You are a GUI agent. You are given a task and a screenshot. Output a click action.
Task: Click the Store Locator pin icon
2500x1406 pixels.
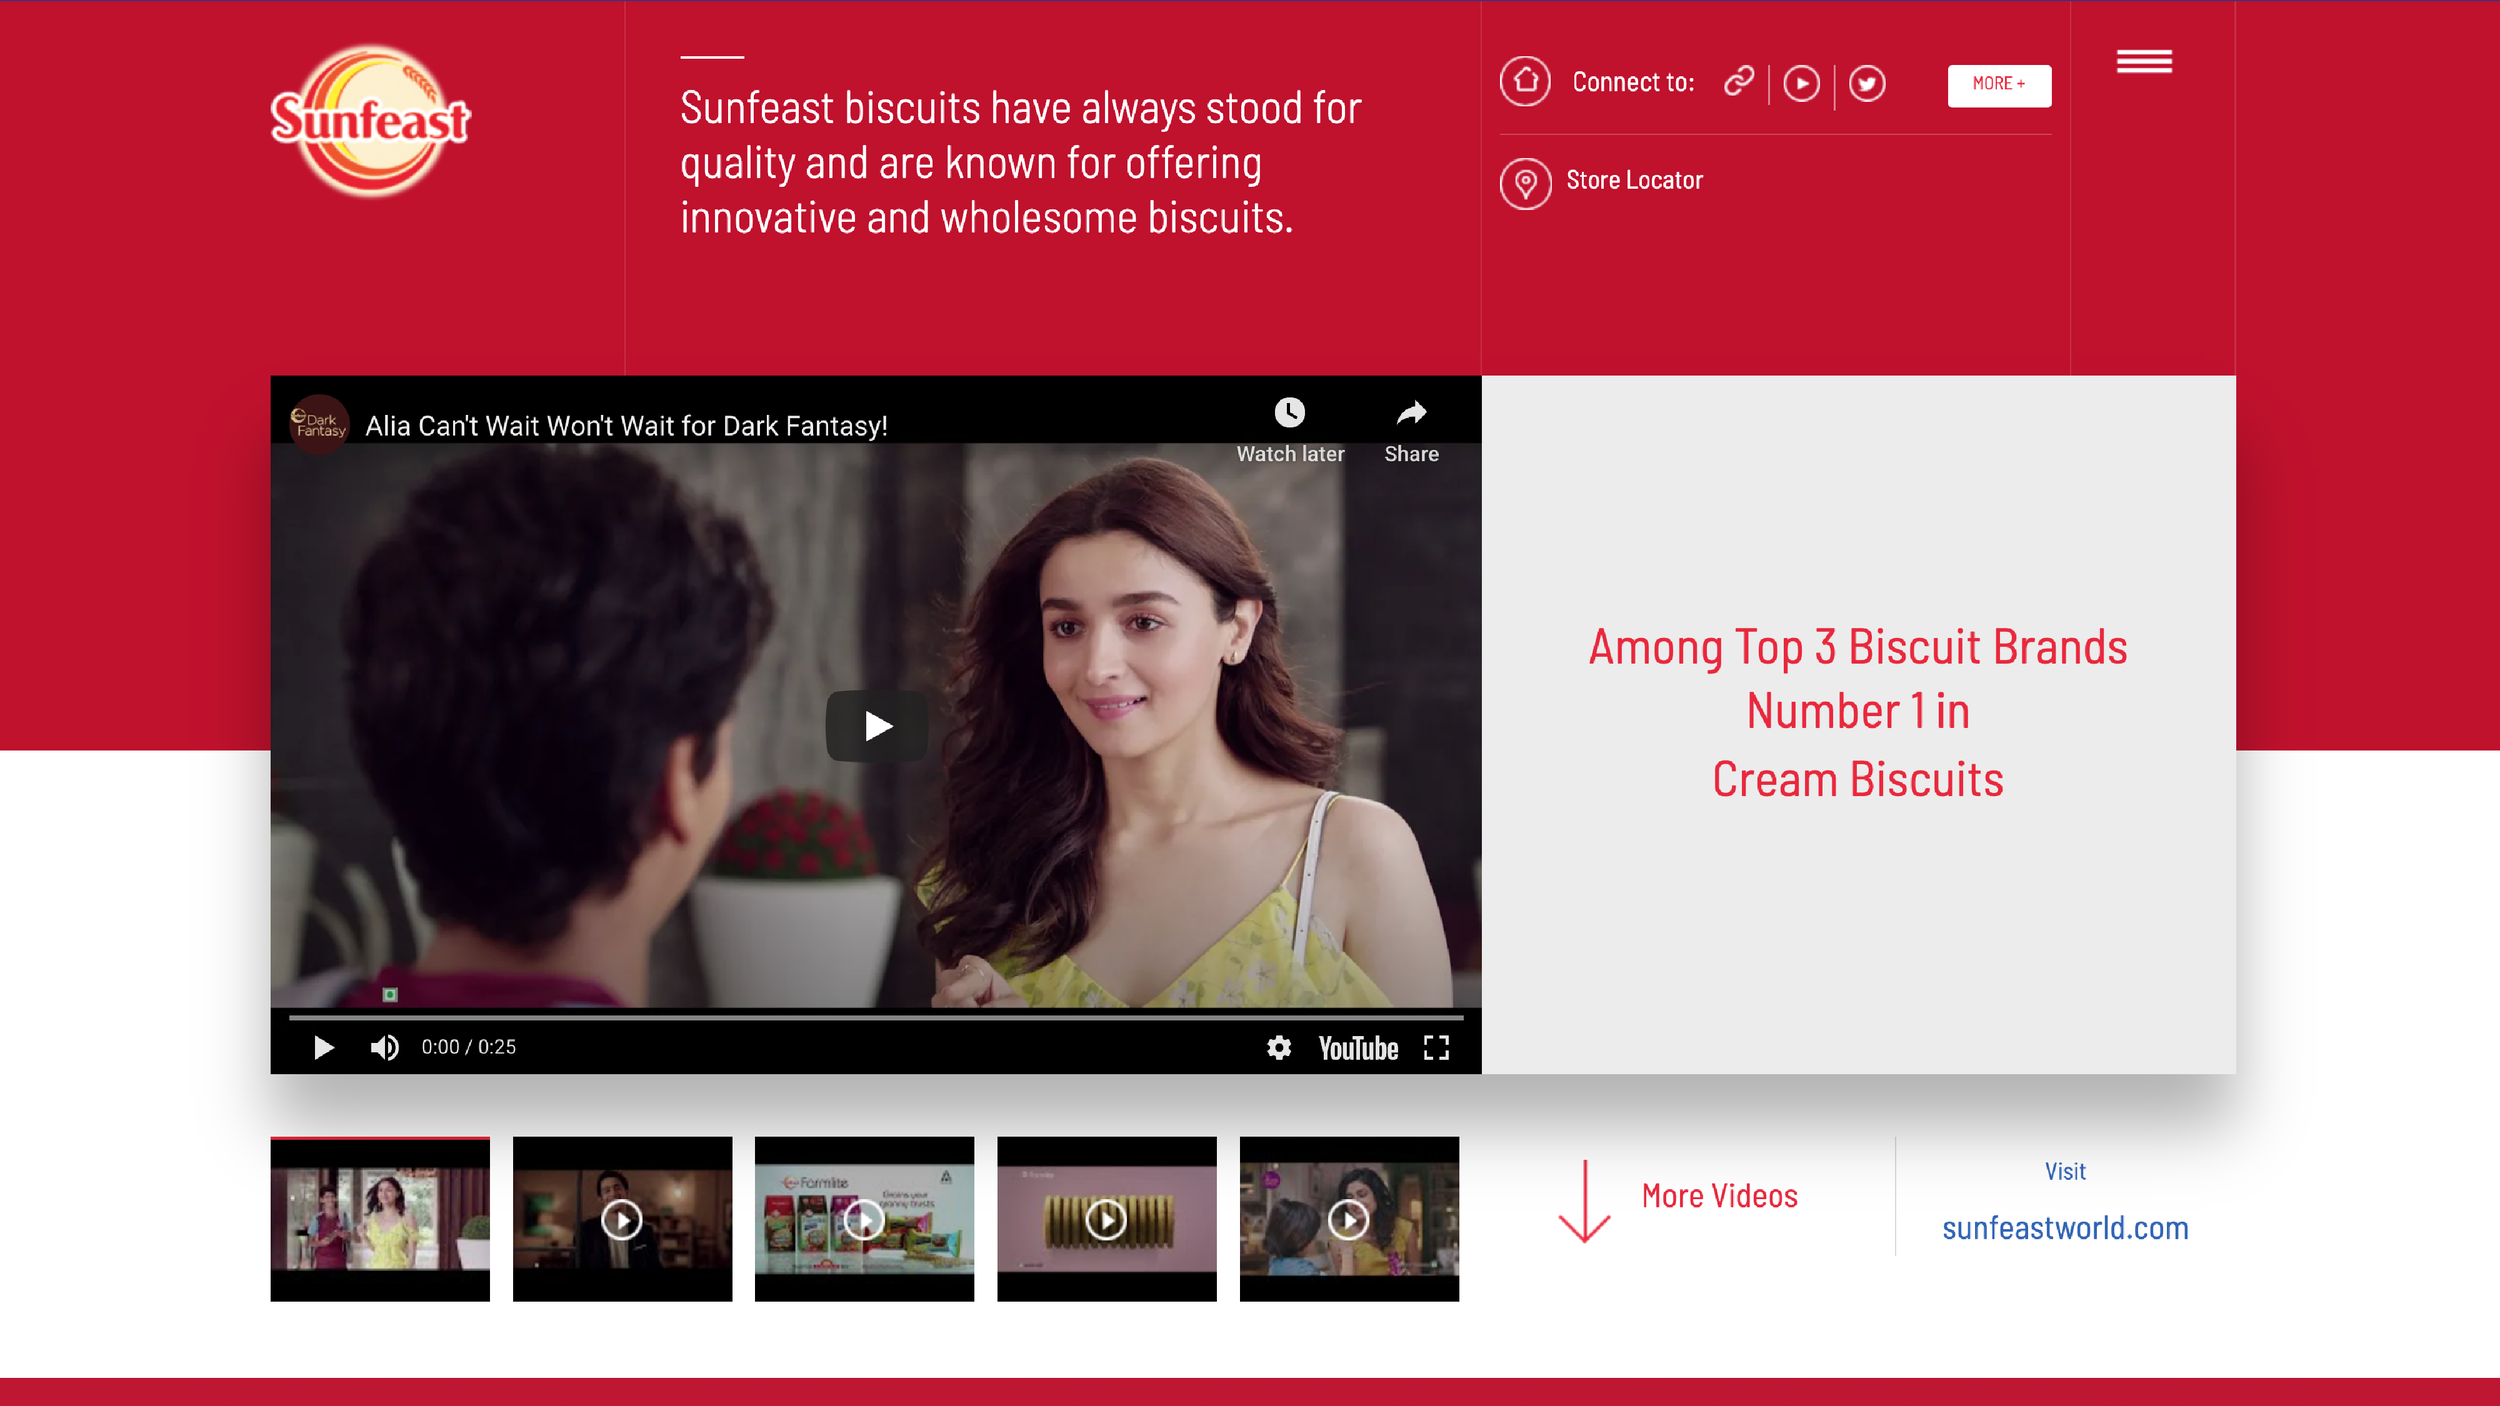[x=1525, y=183]
